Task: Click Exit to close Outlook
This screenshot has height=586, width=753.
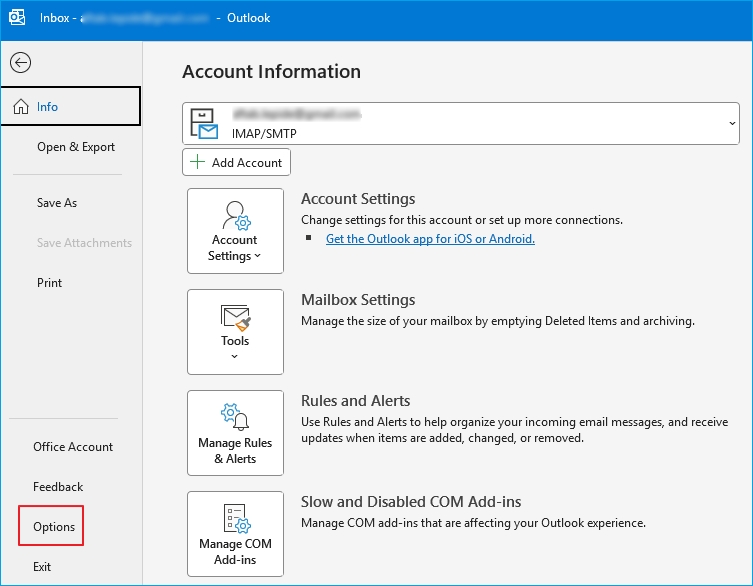Action: 42,567
